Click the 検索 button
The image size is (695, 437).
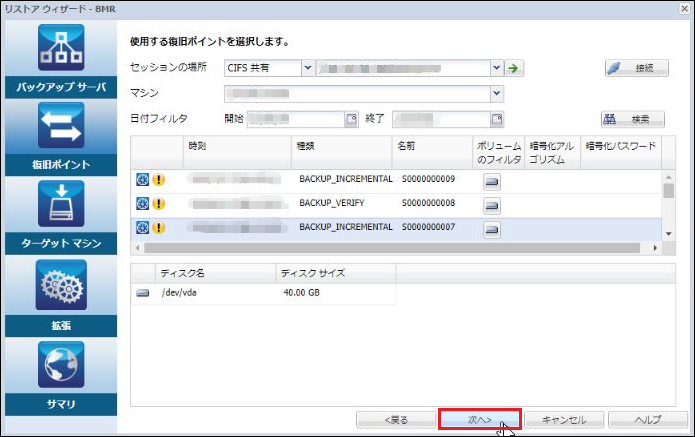point(633,119)
